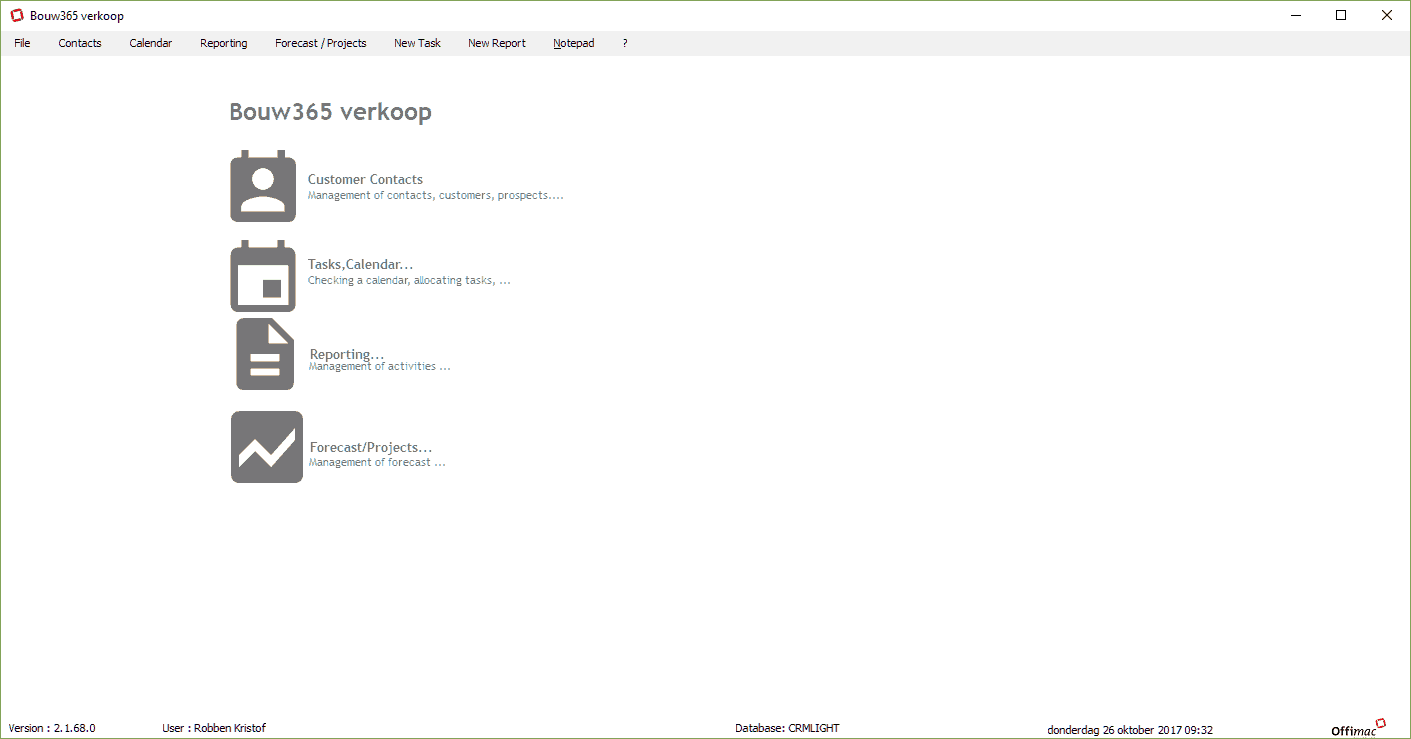This screenshot has height=739, width=1411.
Task: Open the question mark help menu
Action: 625,43
